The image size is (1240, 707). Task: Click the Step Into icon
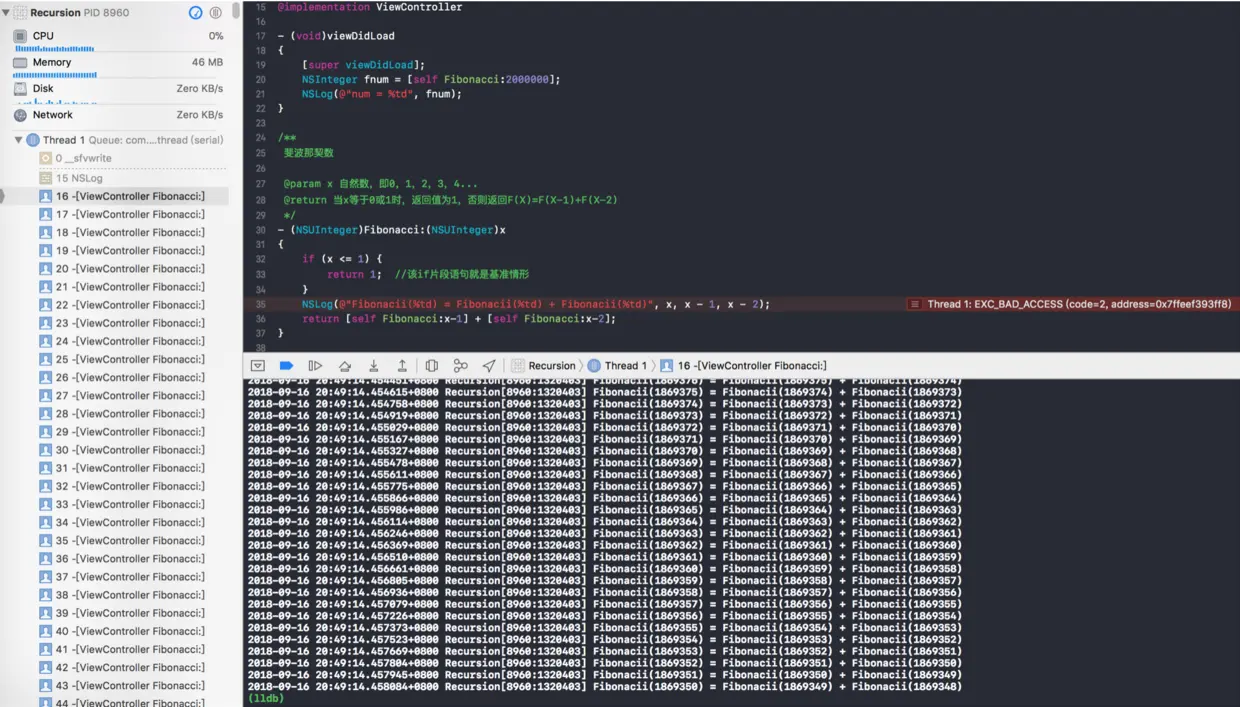click(373, 366)
